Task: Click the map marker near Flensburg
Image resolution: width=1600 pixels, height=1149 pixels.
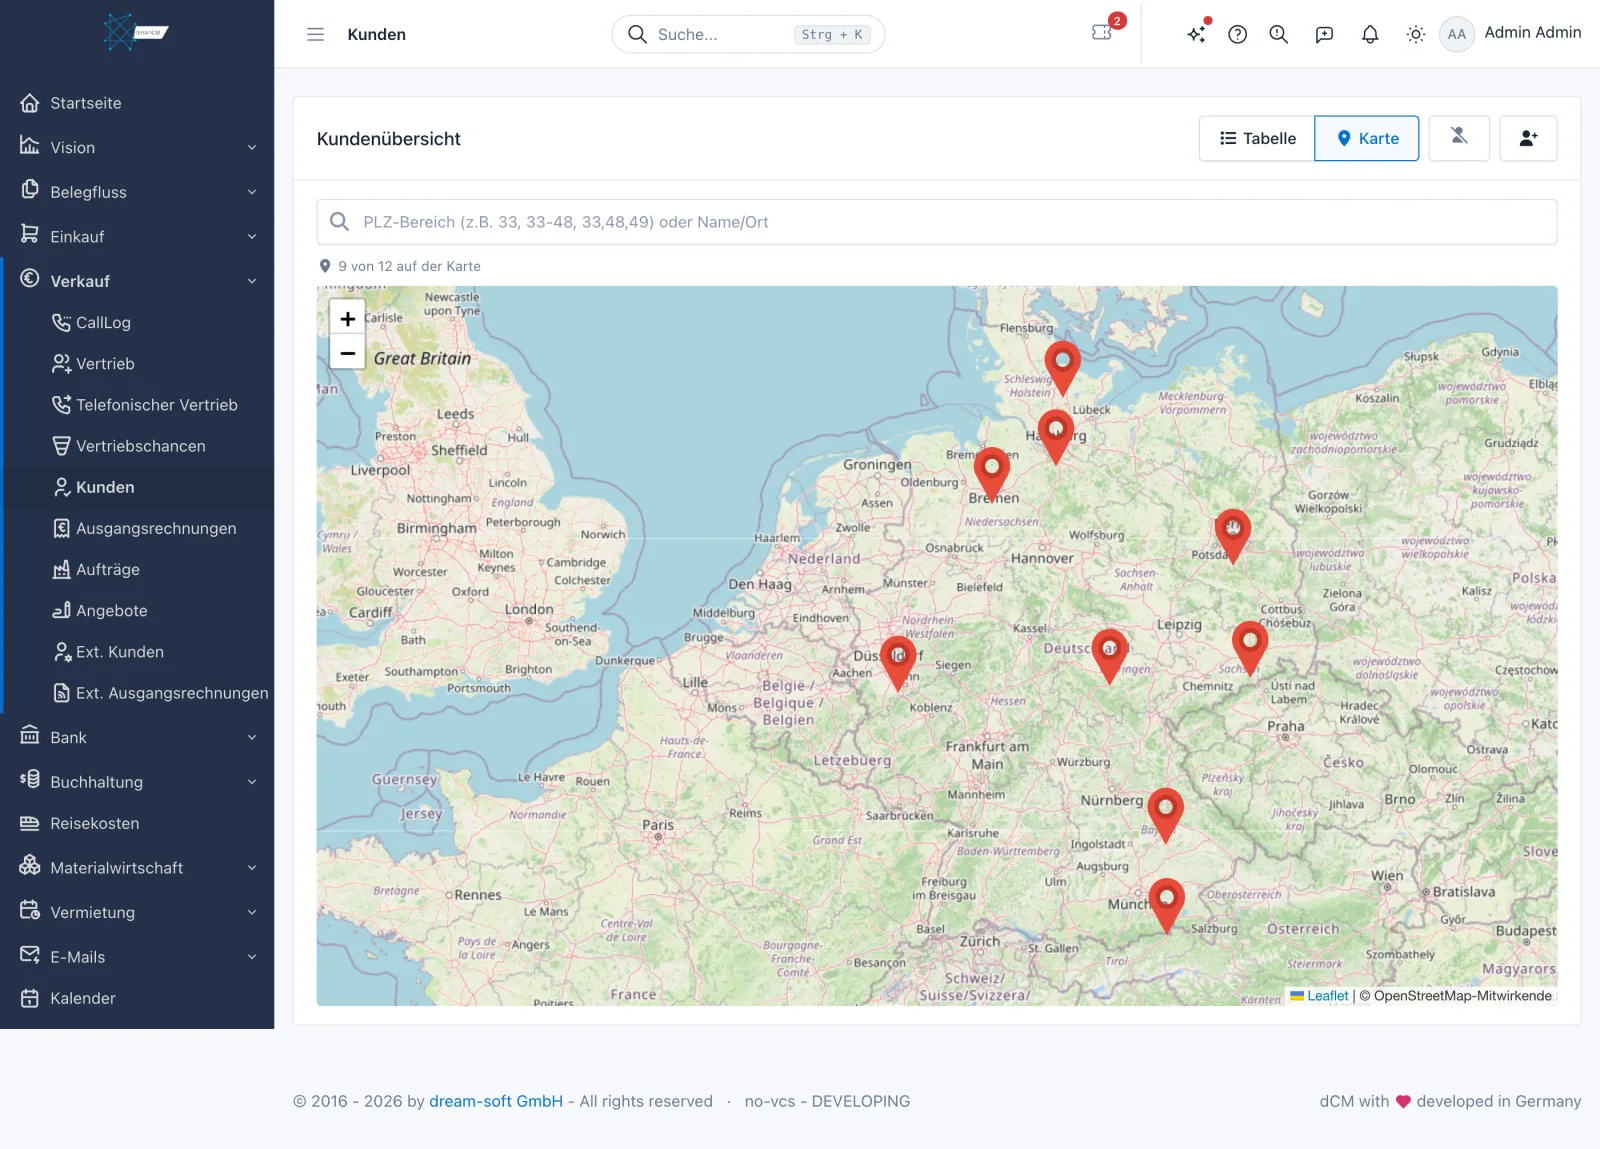Action: pyautogui.click(x=1062, y=367)
